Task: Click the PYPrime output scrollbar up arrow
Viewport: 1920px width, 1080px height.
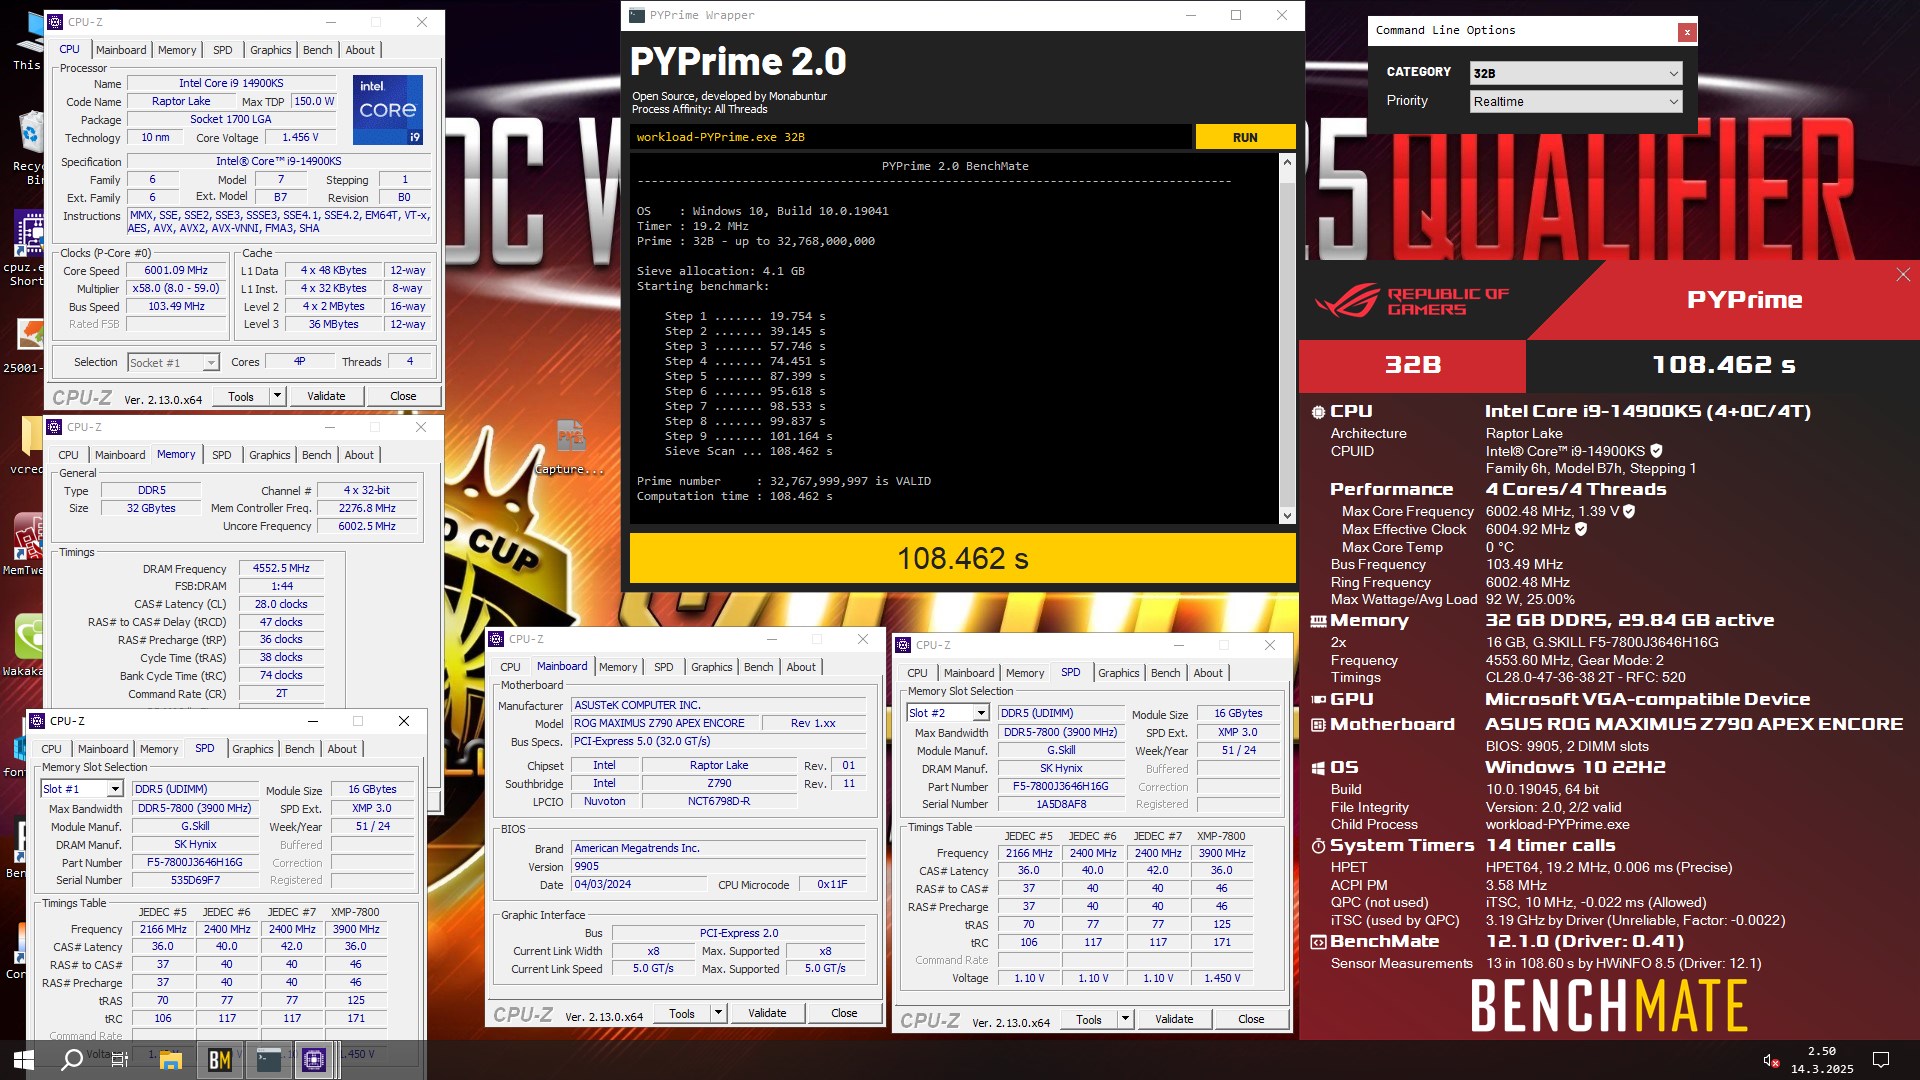Action: (x=1287, y=162)
